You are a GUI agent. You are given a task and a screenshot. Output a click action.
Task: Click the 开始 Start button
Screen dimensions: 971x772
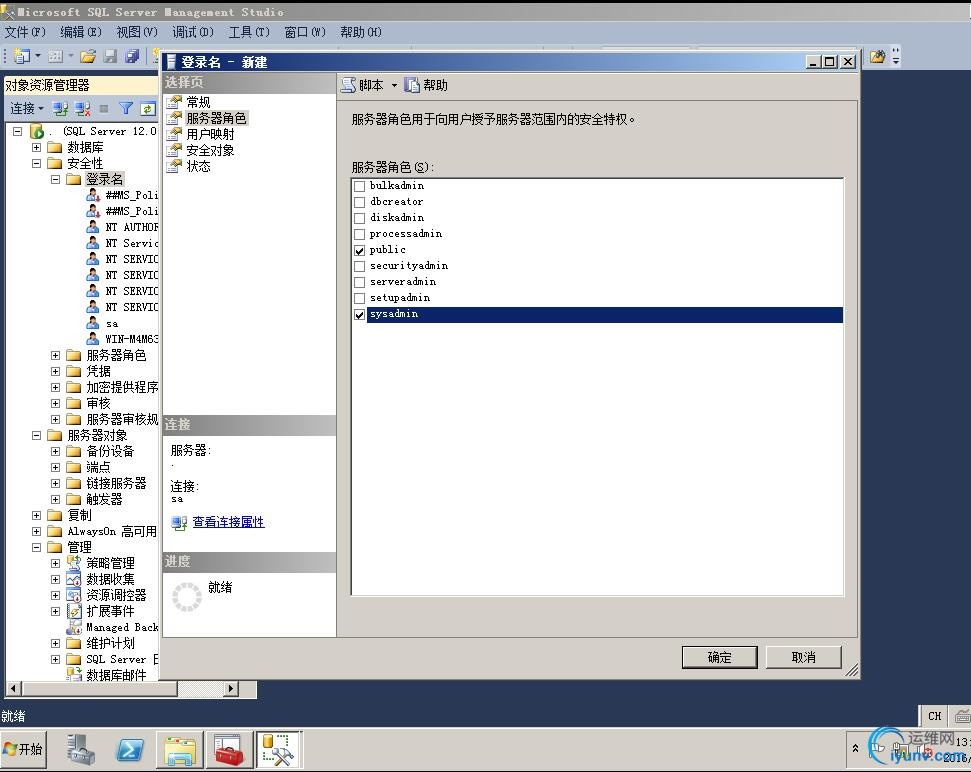pos(22,749)
